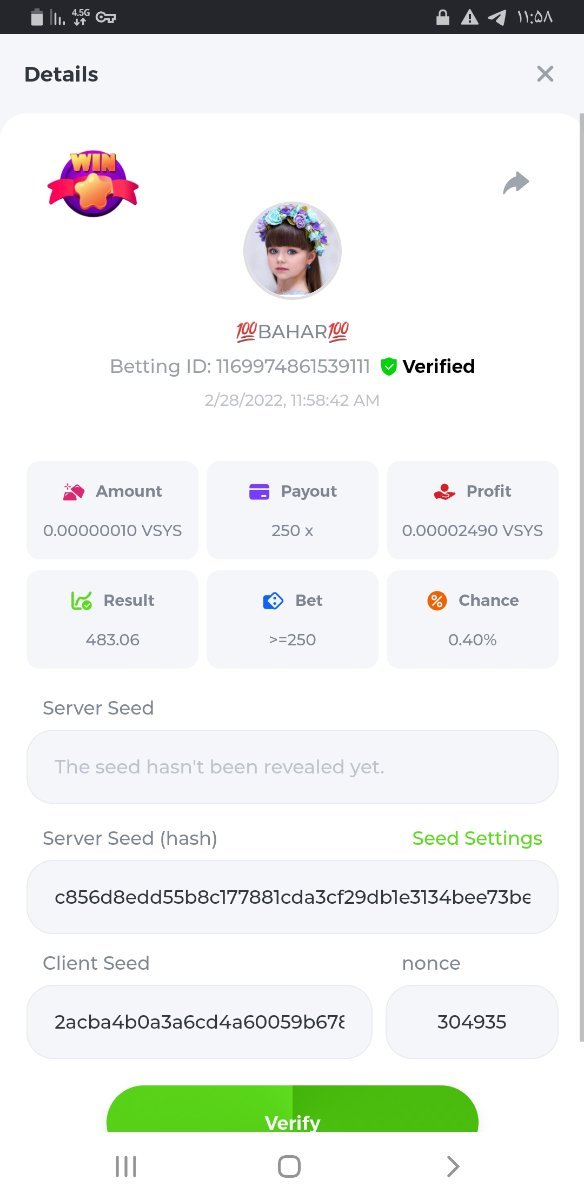The image size is (584, 1200).
Task: Select the Server Seed hash field
Action: coord(292,897)
